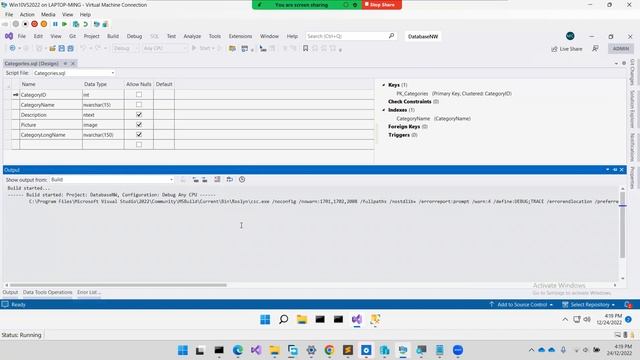
Task: Open the Analyze menu
Action: 192,36
